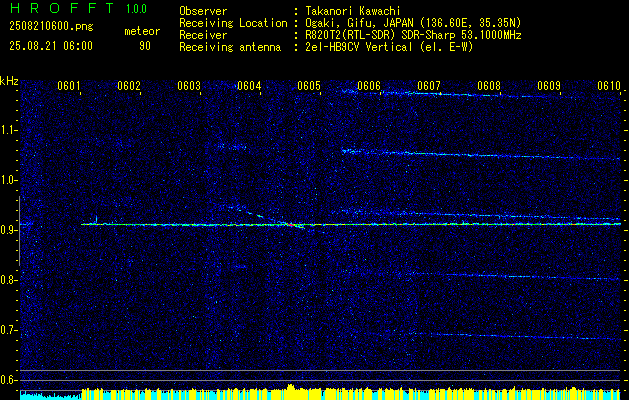Click the Receiving Location field label
This screenshot has height=400, width=629.
(x=233, y=23)
